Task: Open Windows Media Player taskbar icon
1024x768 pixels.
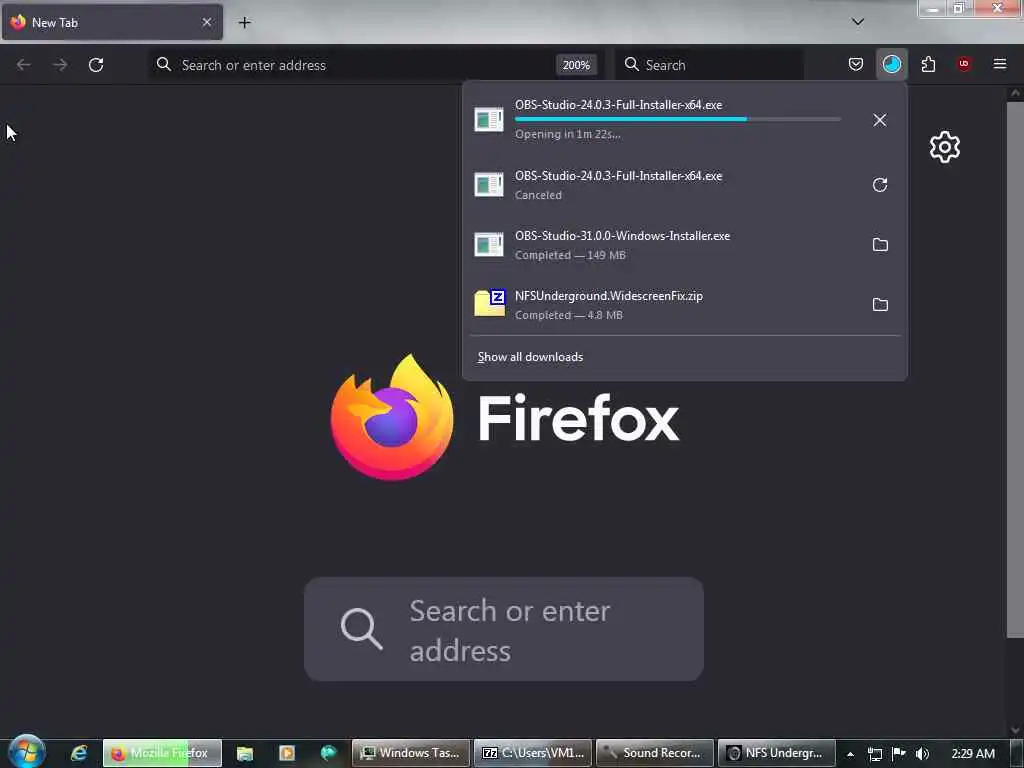Action: [287, 753]
